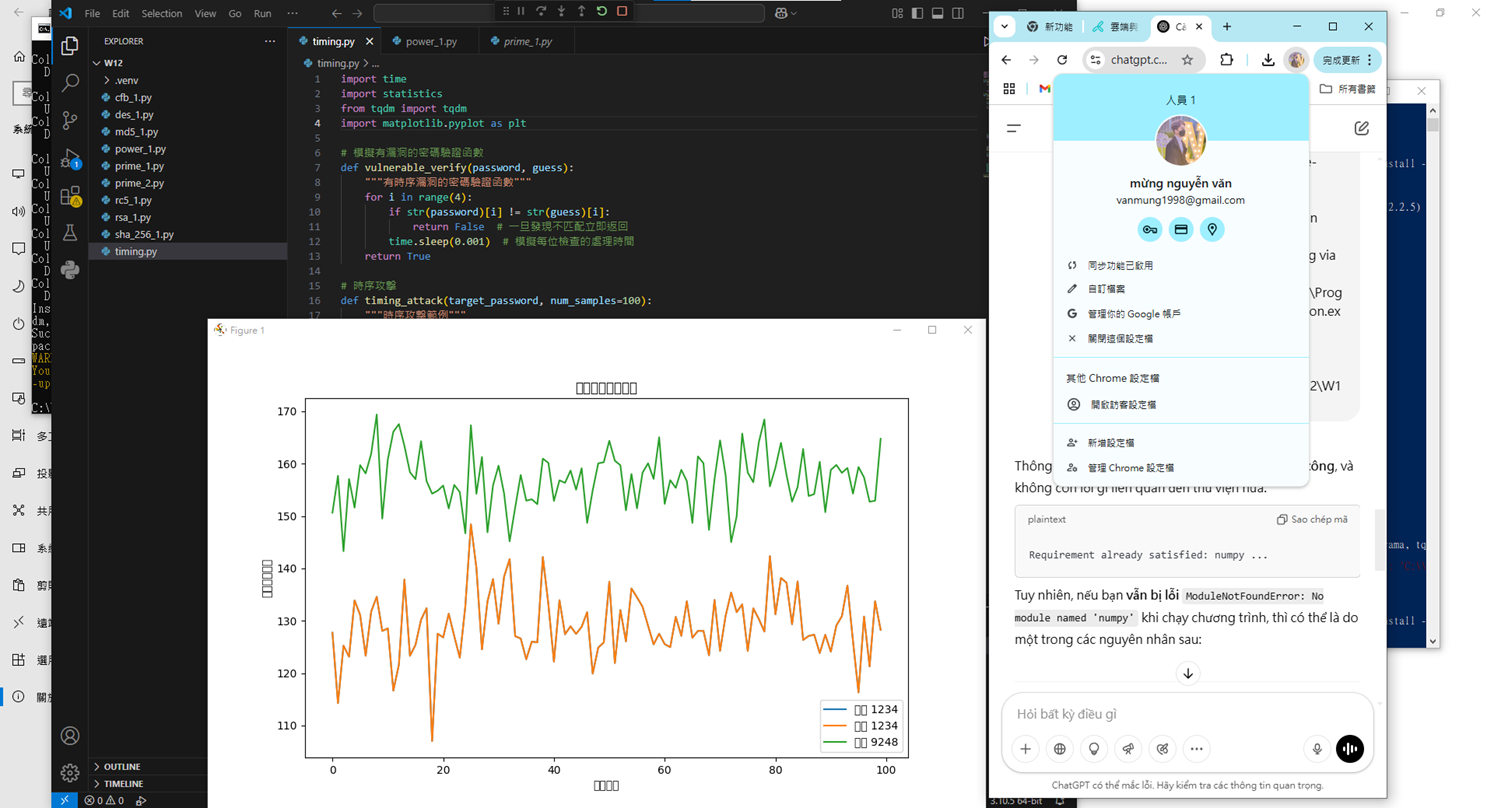1494x808 pixels.
Task: Toggle the VS Code bottom panel layout
Action: pyautogui.click(x=938, y=14)
